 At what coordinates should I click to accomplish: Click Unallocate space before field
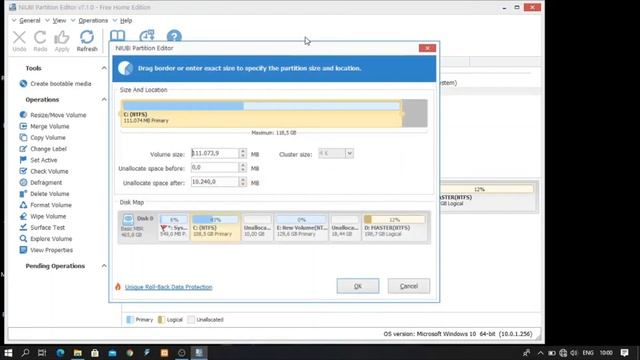click(215, 168)
